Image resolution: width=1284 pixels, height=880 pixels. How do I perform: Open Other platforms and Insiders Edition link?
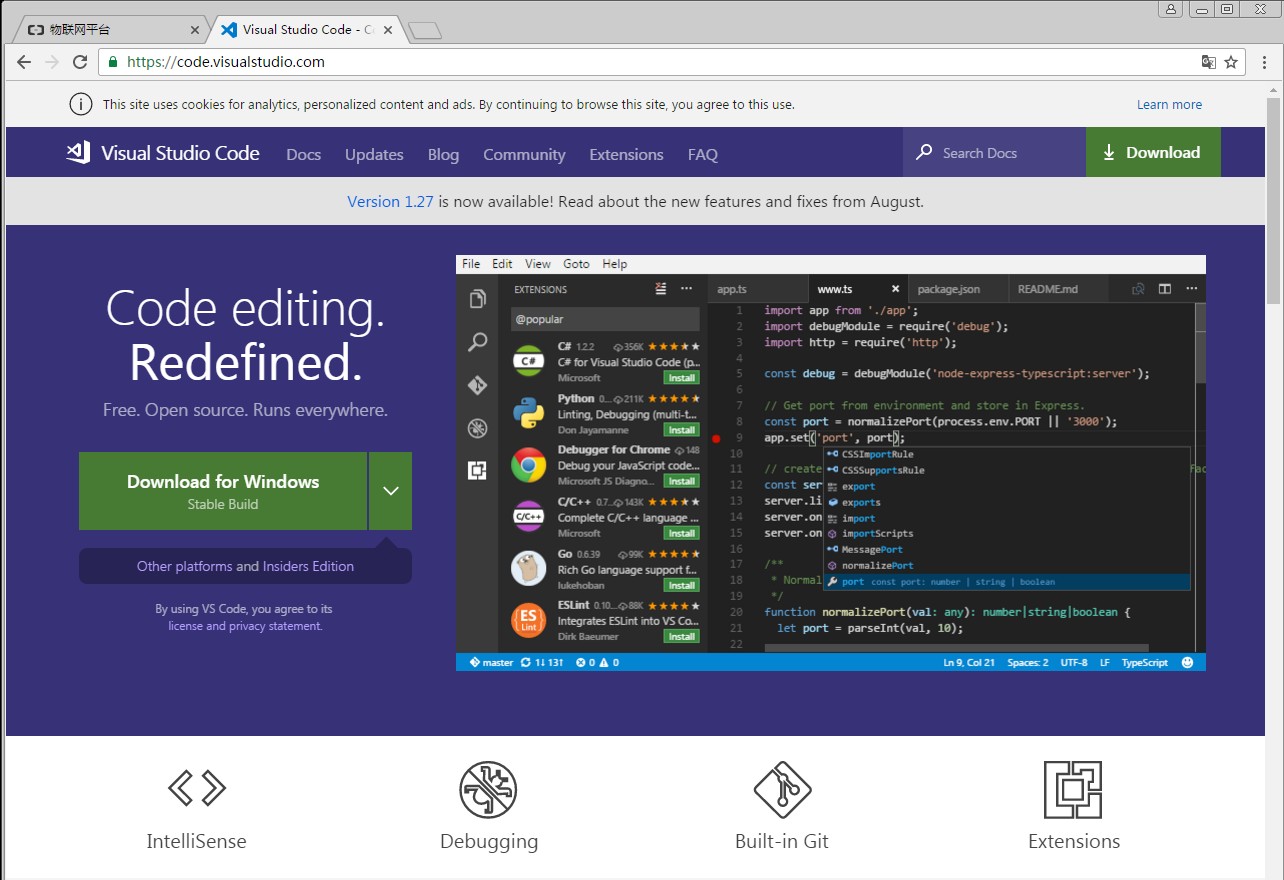(x=245, y=566)
